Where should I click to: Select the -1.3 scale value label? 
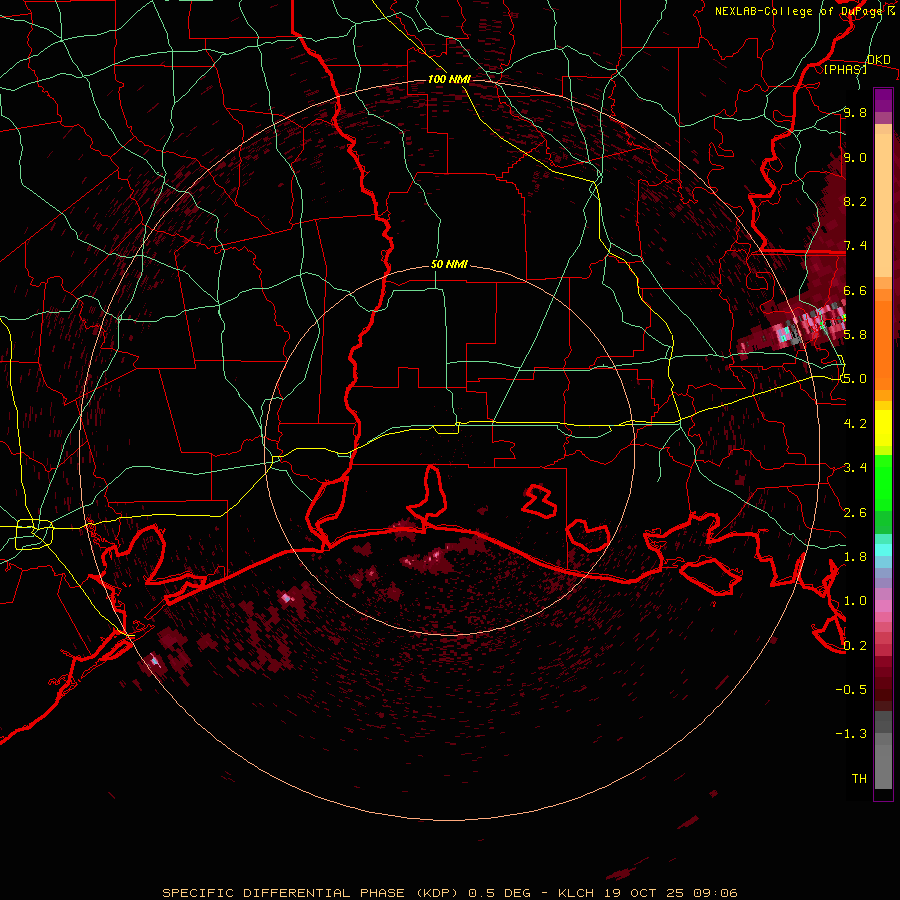(x=851, y=734)
